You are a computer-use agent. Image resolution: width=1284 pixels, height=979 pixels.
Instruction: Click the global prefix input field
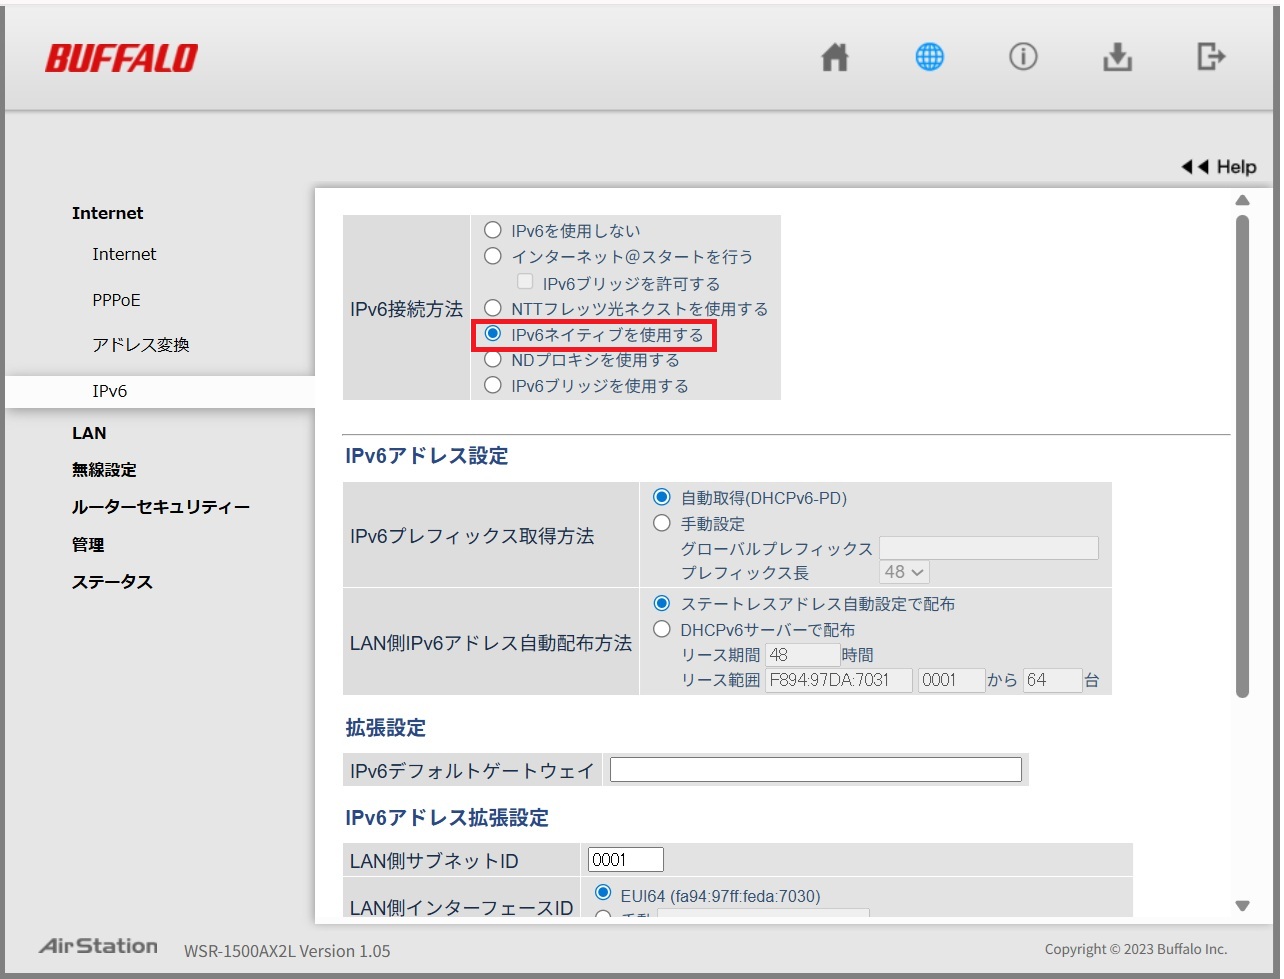click(989, 548)
